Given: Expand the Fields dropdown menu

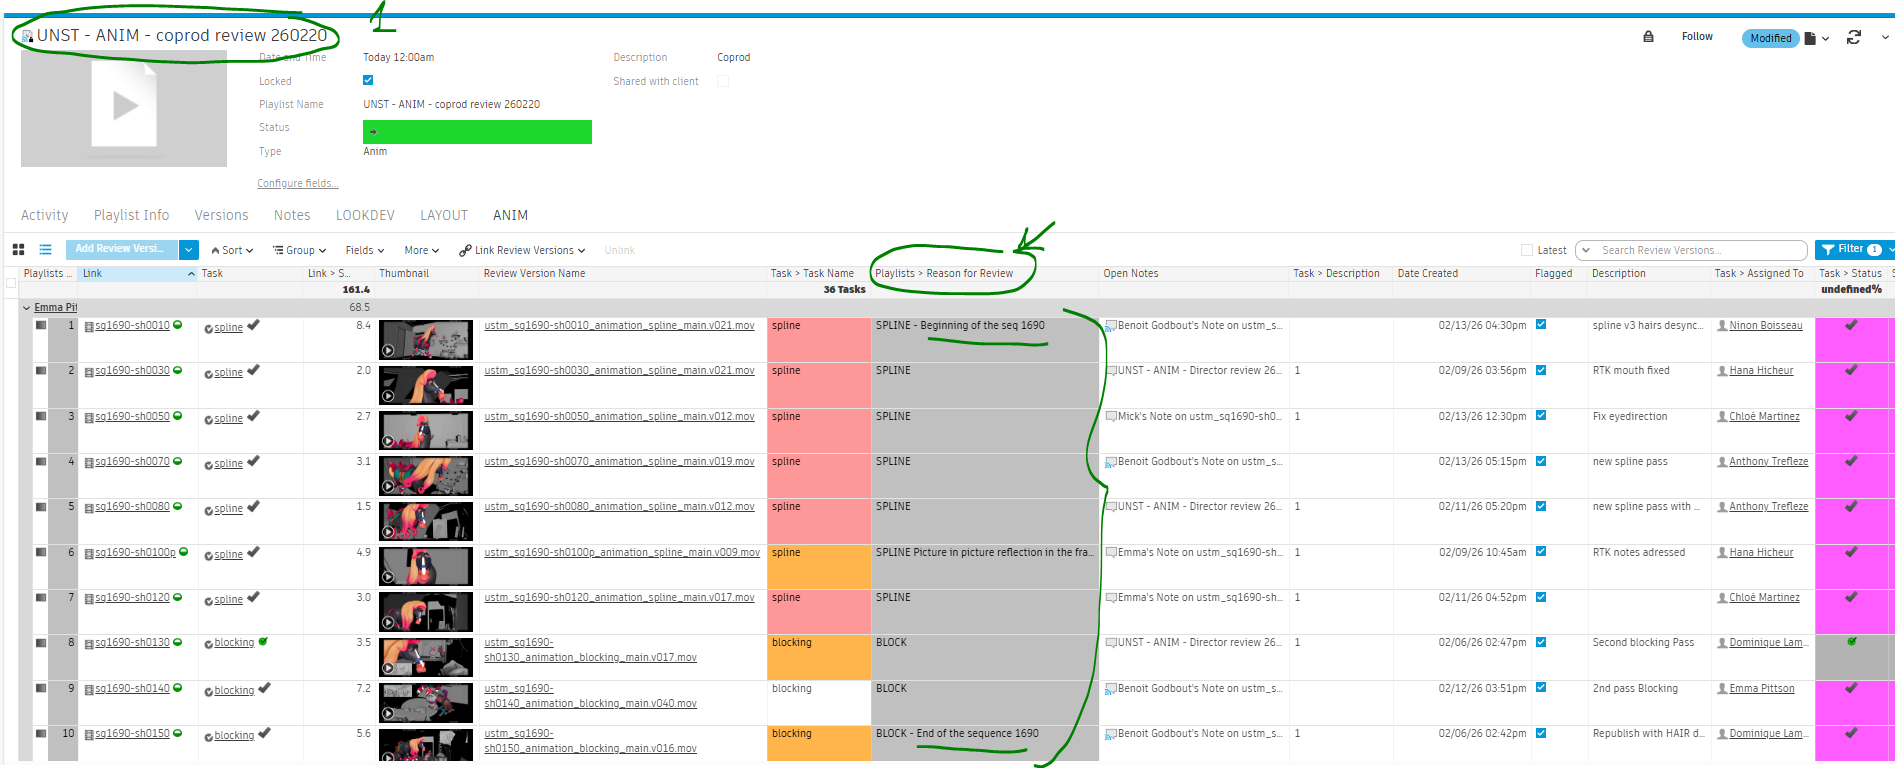Looking at the screenshot, I should 364,251.
